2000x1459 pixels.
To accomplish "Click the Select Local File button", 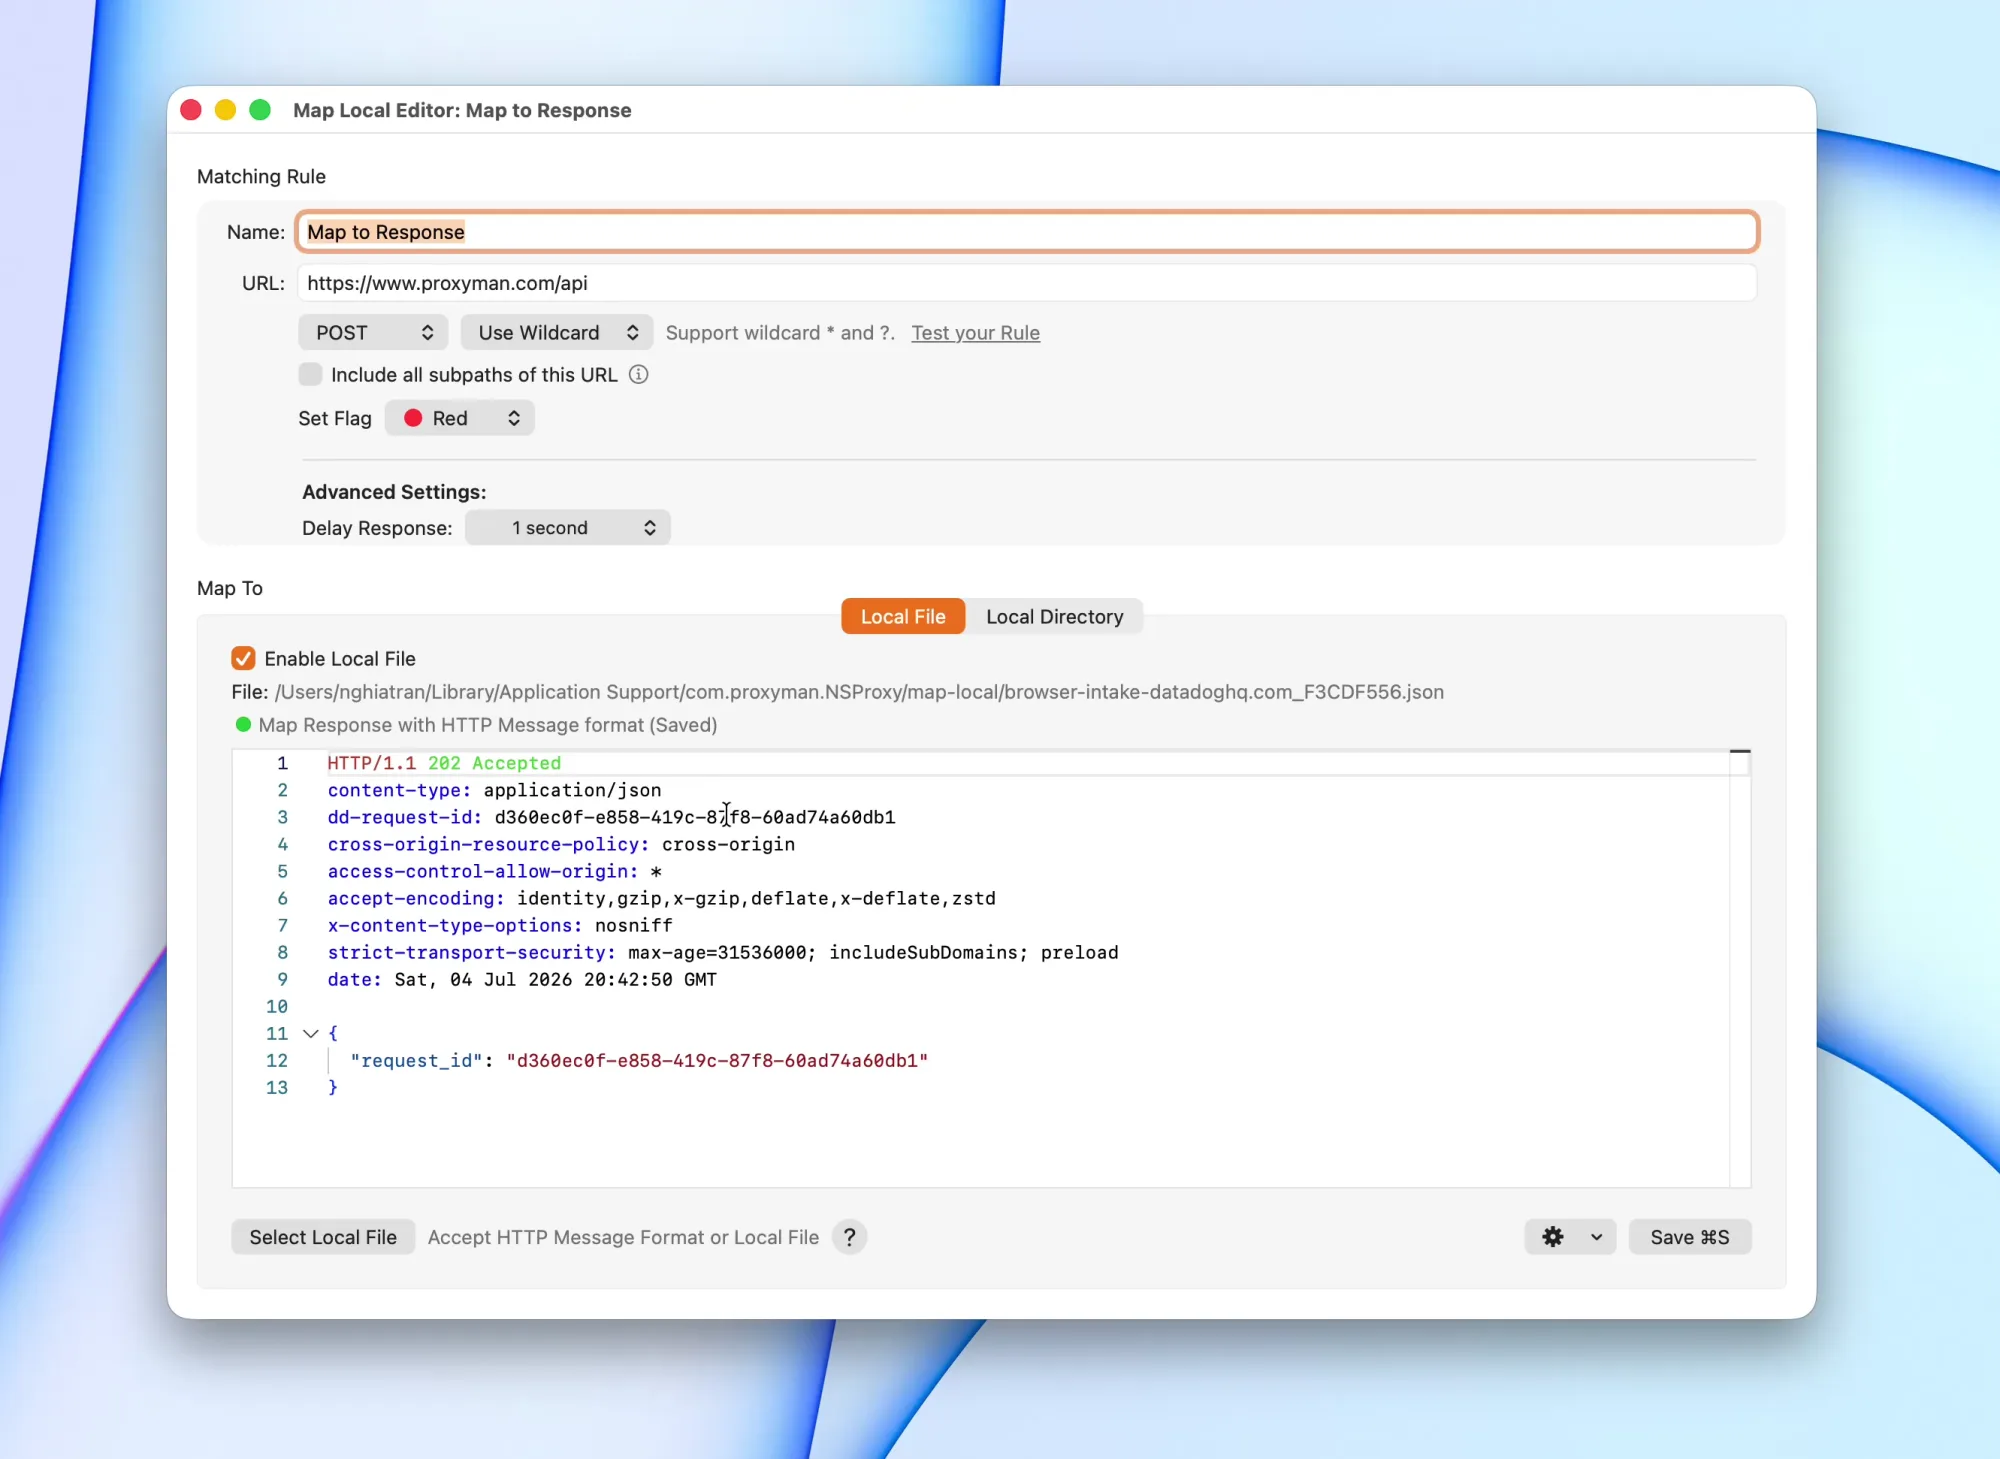I will click(x=323, y=1237).
